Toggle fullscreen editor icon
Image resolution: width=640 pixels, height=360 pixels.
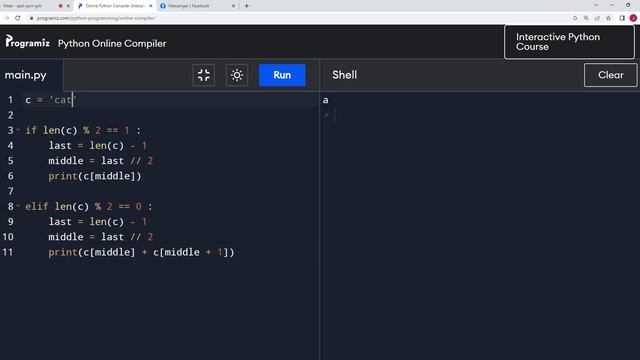click(204, 75)
